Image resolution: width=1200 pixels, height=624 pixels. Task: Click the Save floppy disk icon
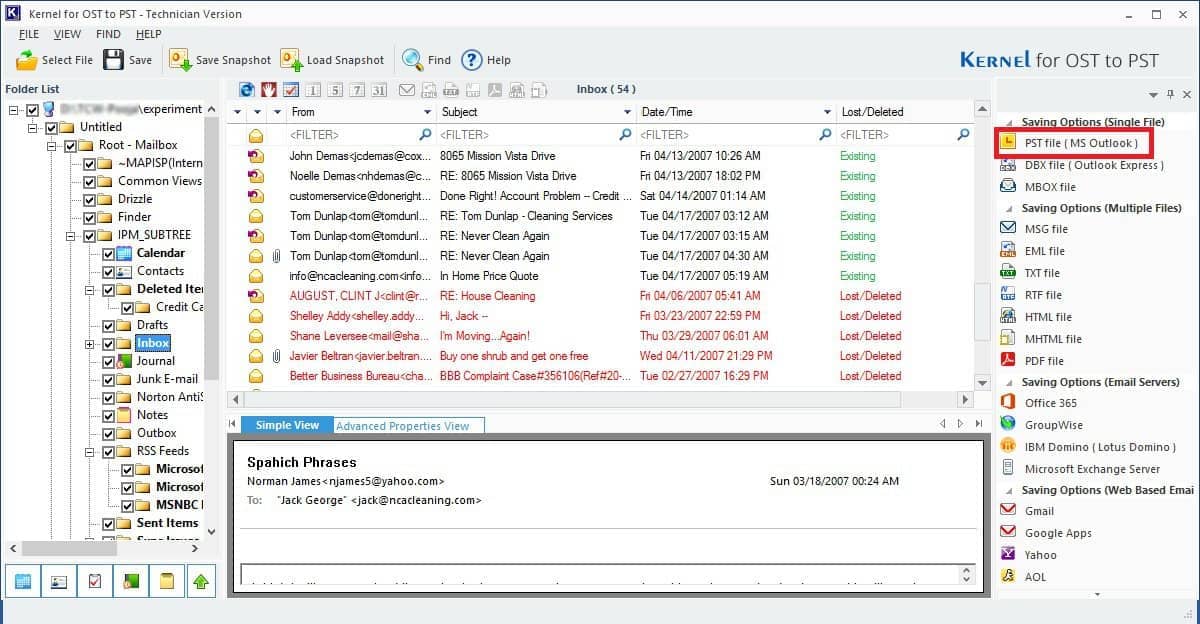[113, 60]
